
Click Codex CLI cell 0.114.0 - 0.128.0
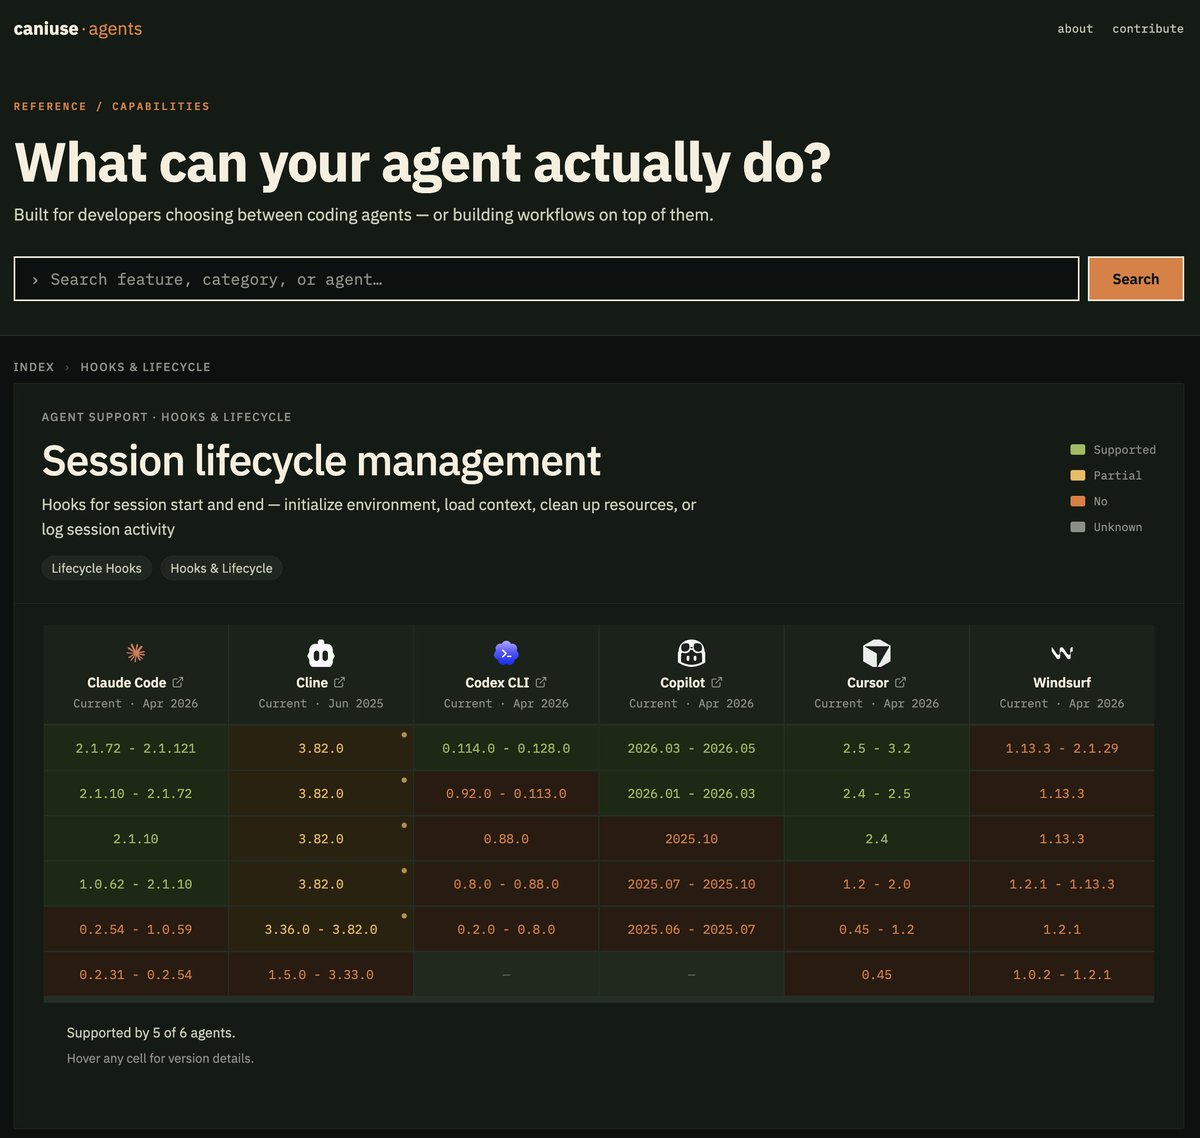point(506,748)
